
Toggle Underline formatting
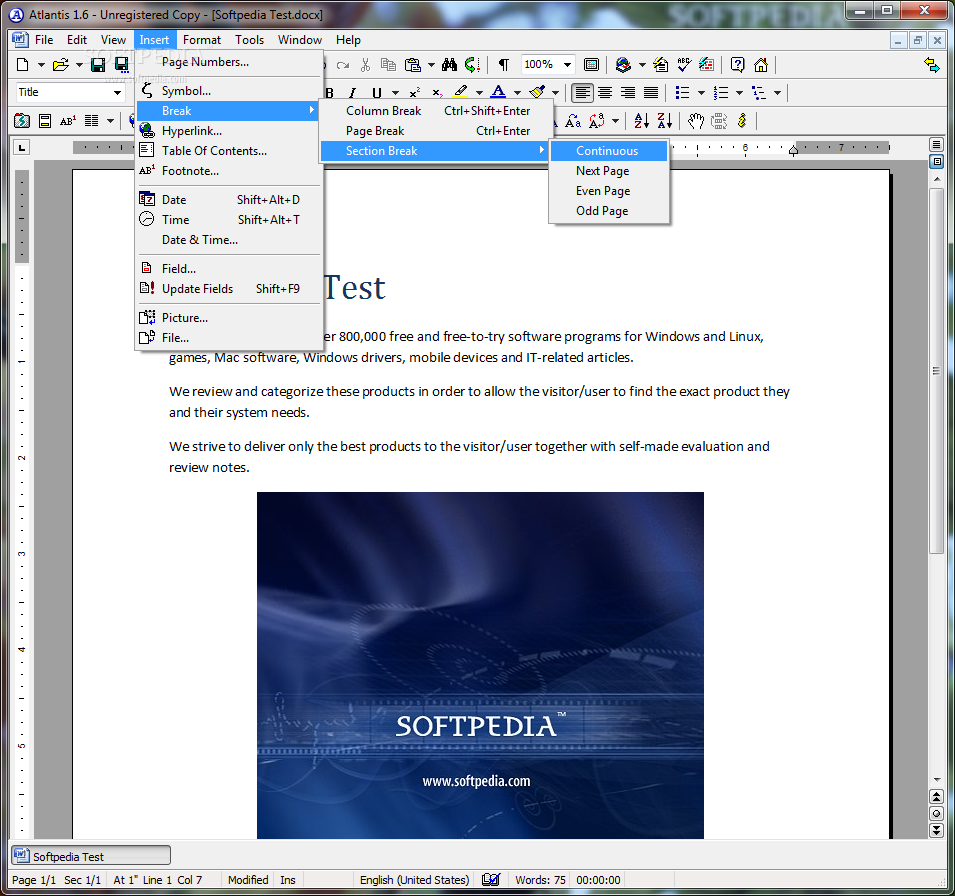[x=376, y=93]
